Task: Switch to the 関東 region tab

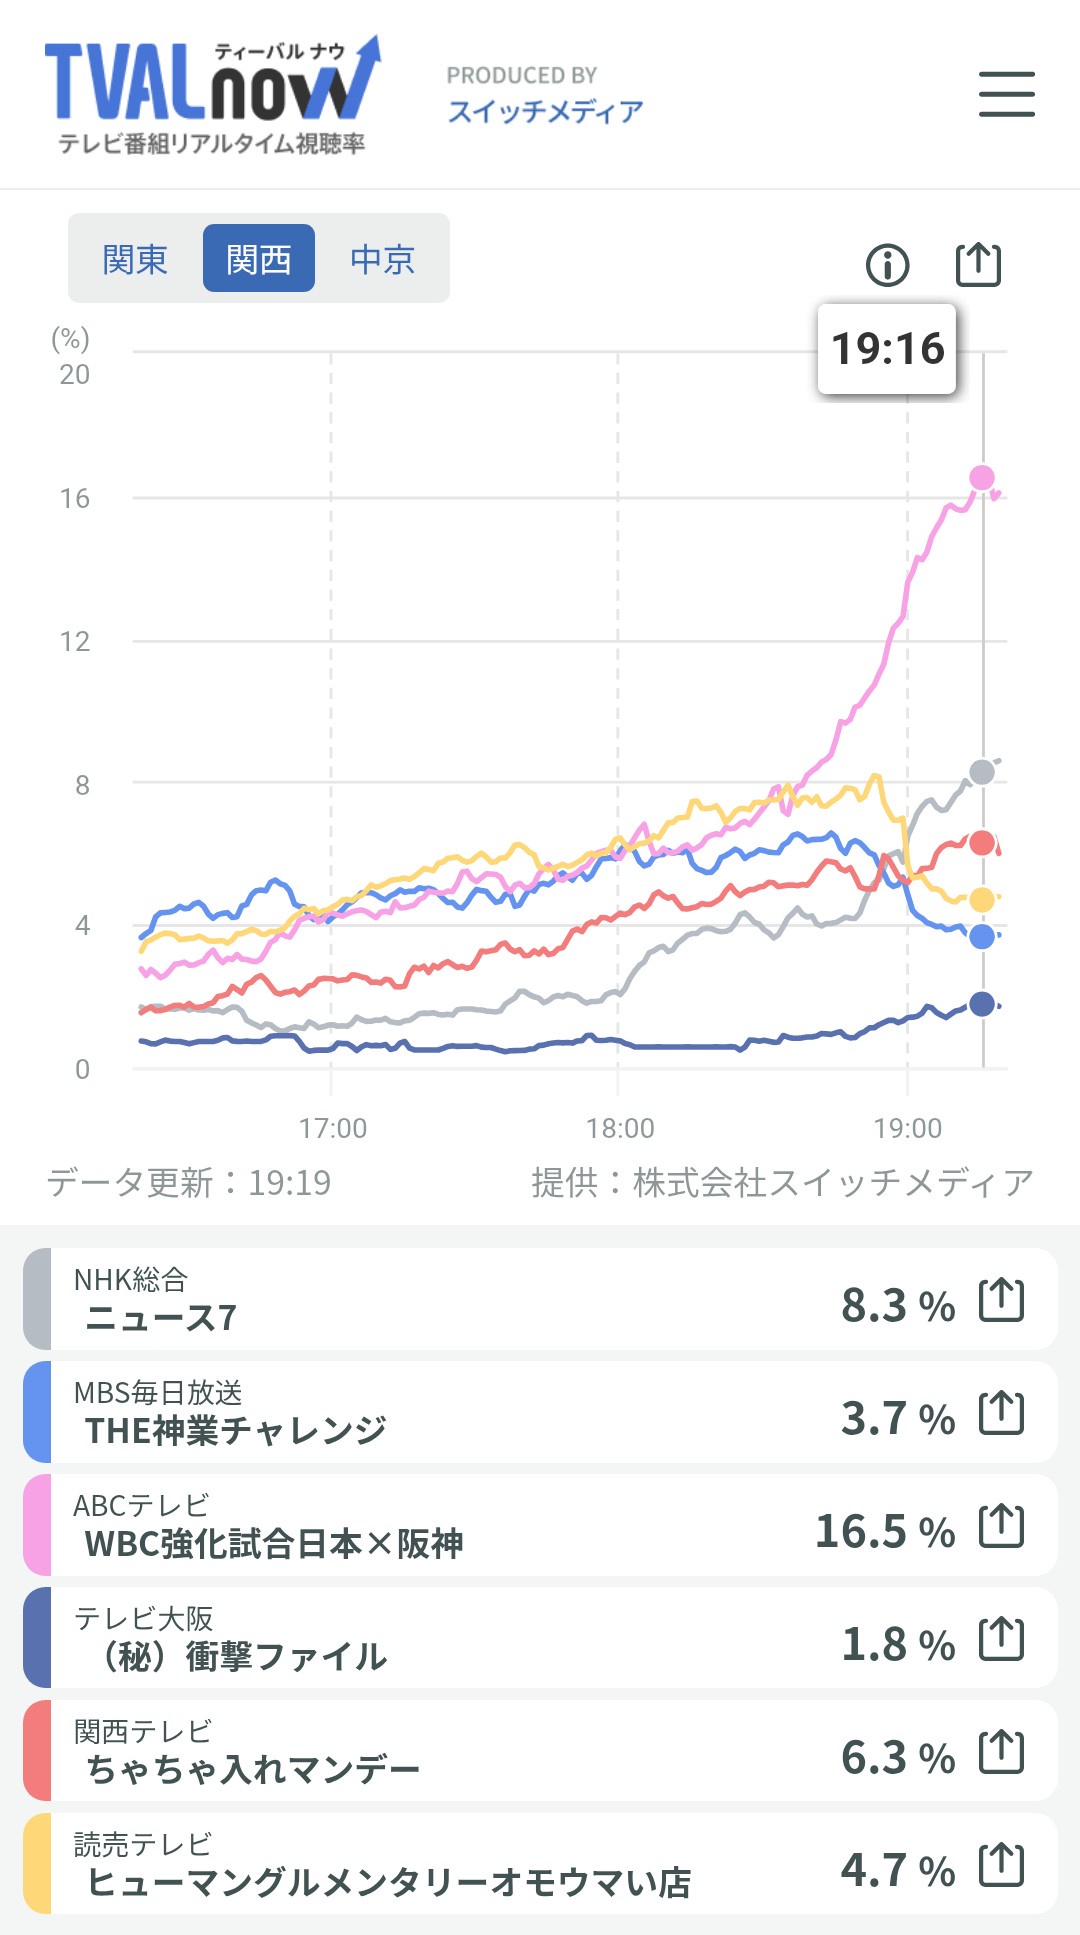Action: tap(135, 259)
